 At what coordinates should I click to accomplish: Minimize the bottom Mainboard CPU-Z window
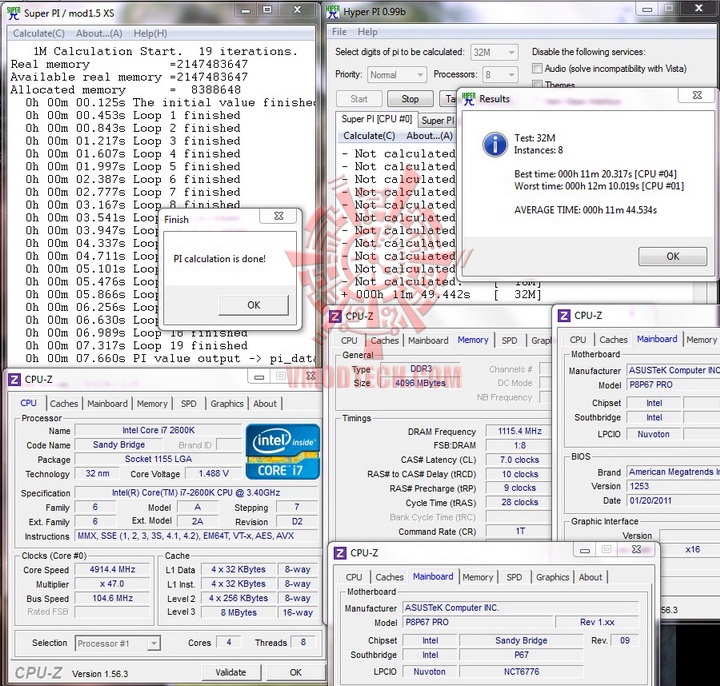point(585,550)
